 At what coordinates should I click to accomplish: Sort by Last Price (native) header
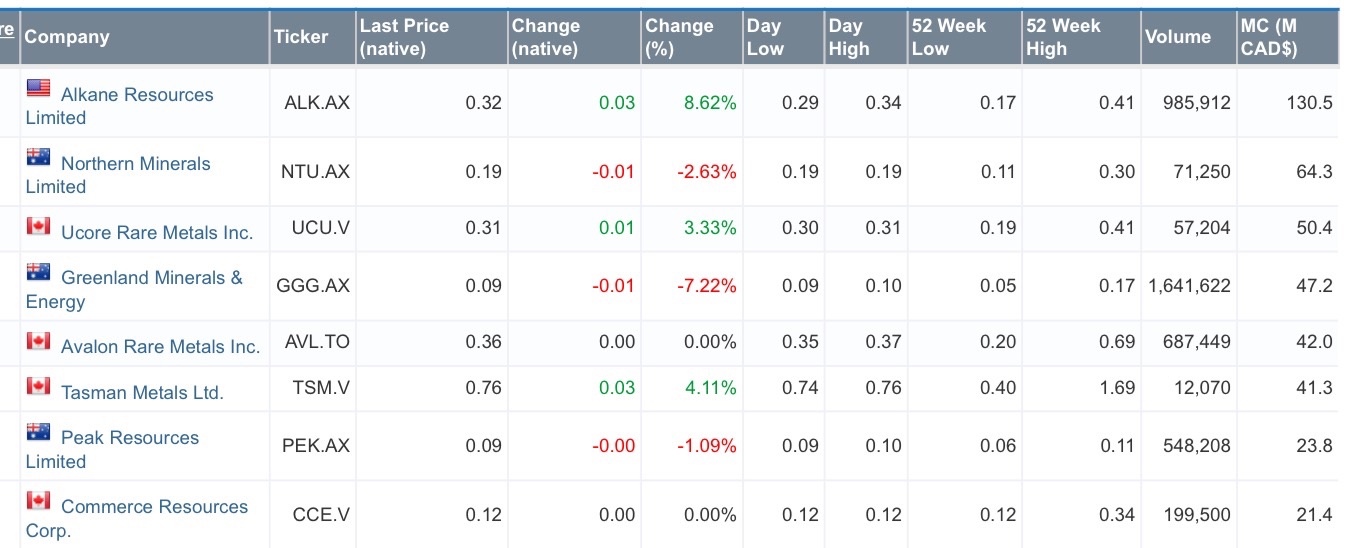[404, 37]
